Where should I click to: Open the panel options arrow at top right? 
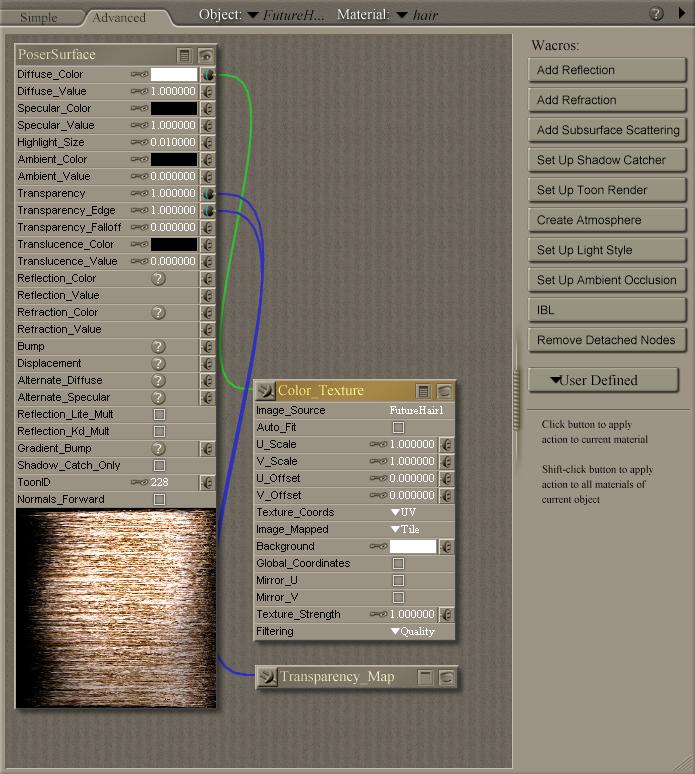click(x=682, y=13)
